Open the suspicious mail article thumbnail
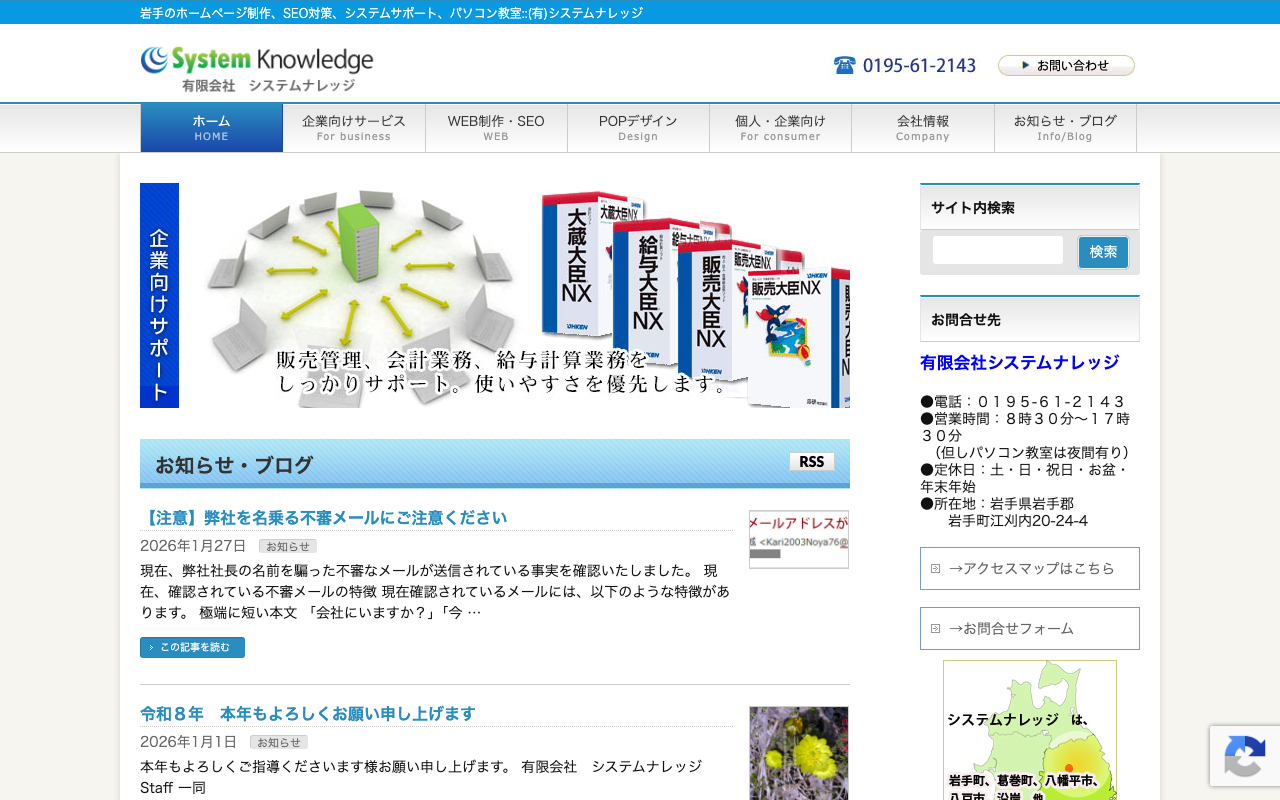The width and height of the screenshot is (1280, 800). pos(799,539)
